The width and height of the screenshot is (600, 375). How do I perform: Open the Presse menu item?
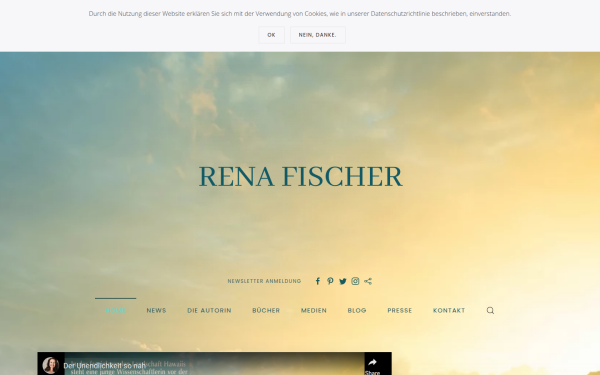point(400,310)
